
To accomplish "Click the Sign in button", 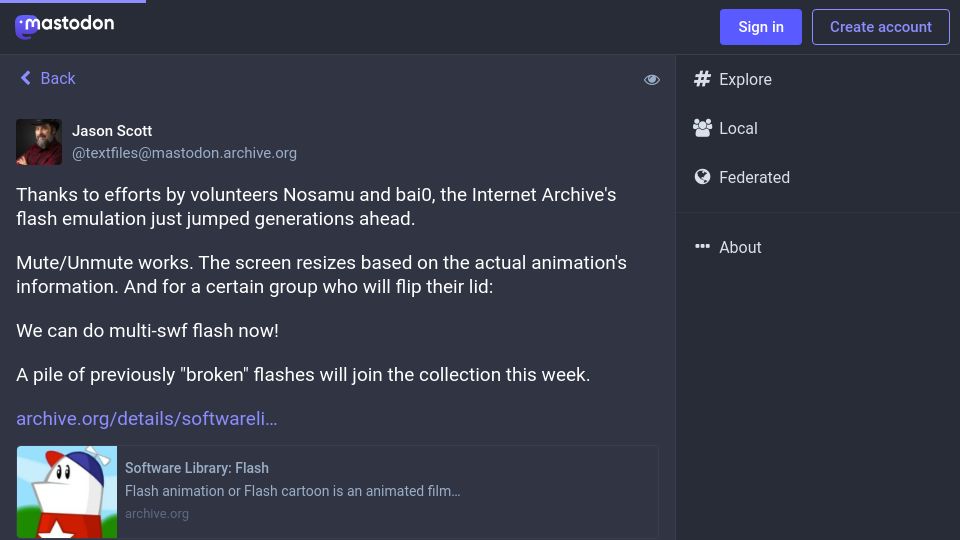I will pyautogui.click(x=760, y=27).
